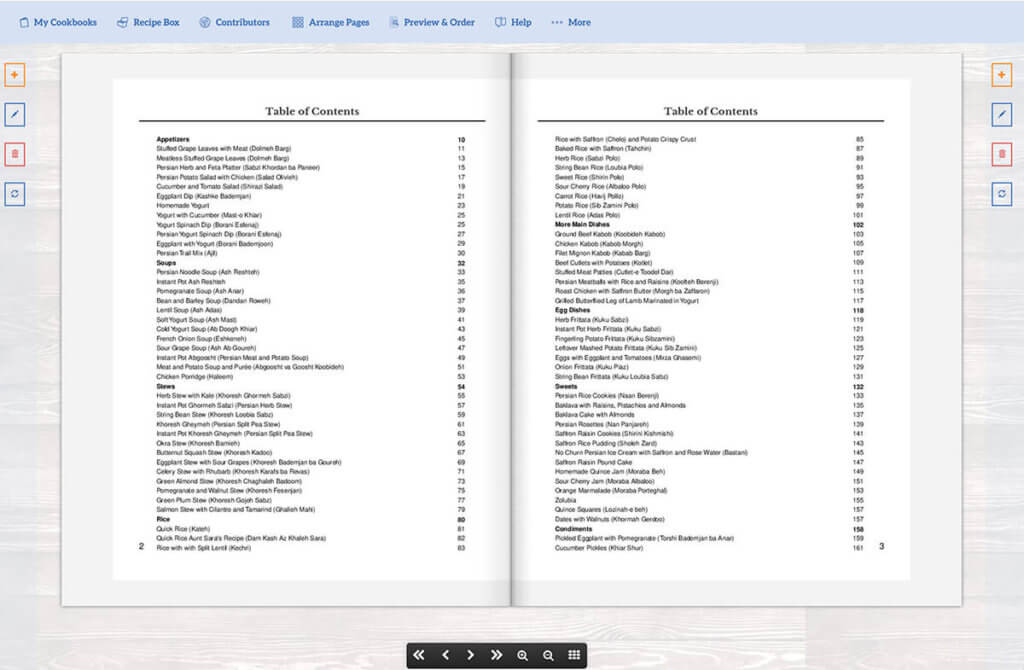Advance to next page with right chevron

pyautogui.click(x=471, y=655)
